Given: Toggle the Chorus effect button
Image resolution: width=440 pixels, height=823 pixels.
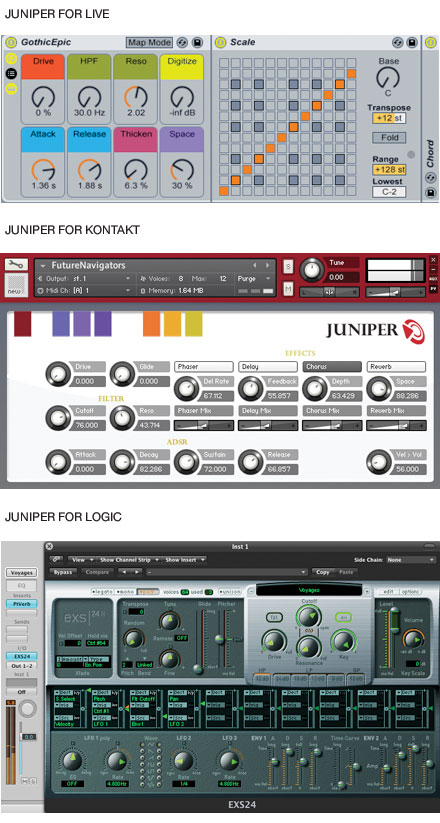Looking at the screenshot, I should (332, 366).
